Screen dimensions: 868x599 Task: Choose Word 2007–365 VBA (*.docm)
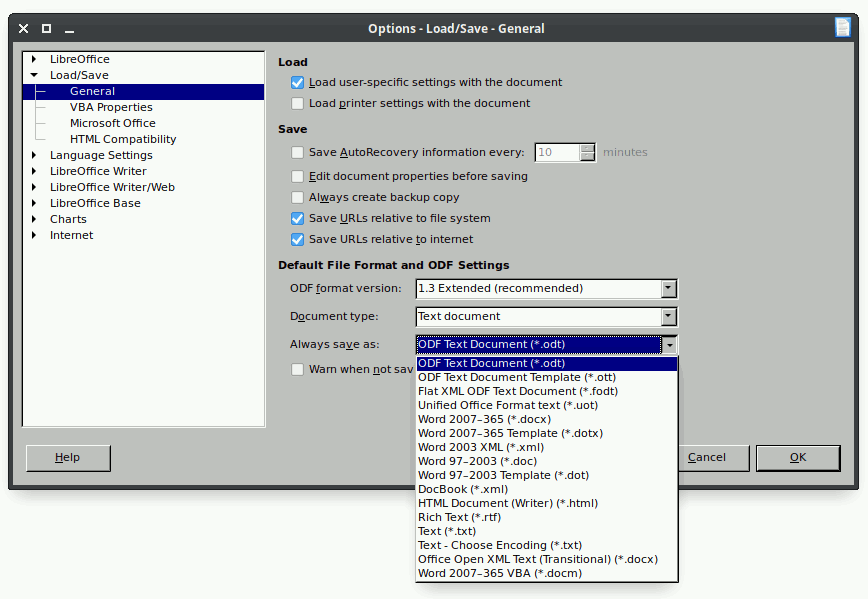pos(546,574)
